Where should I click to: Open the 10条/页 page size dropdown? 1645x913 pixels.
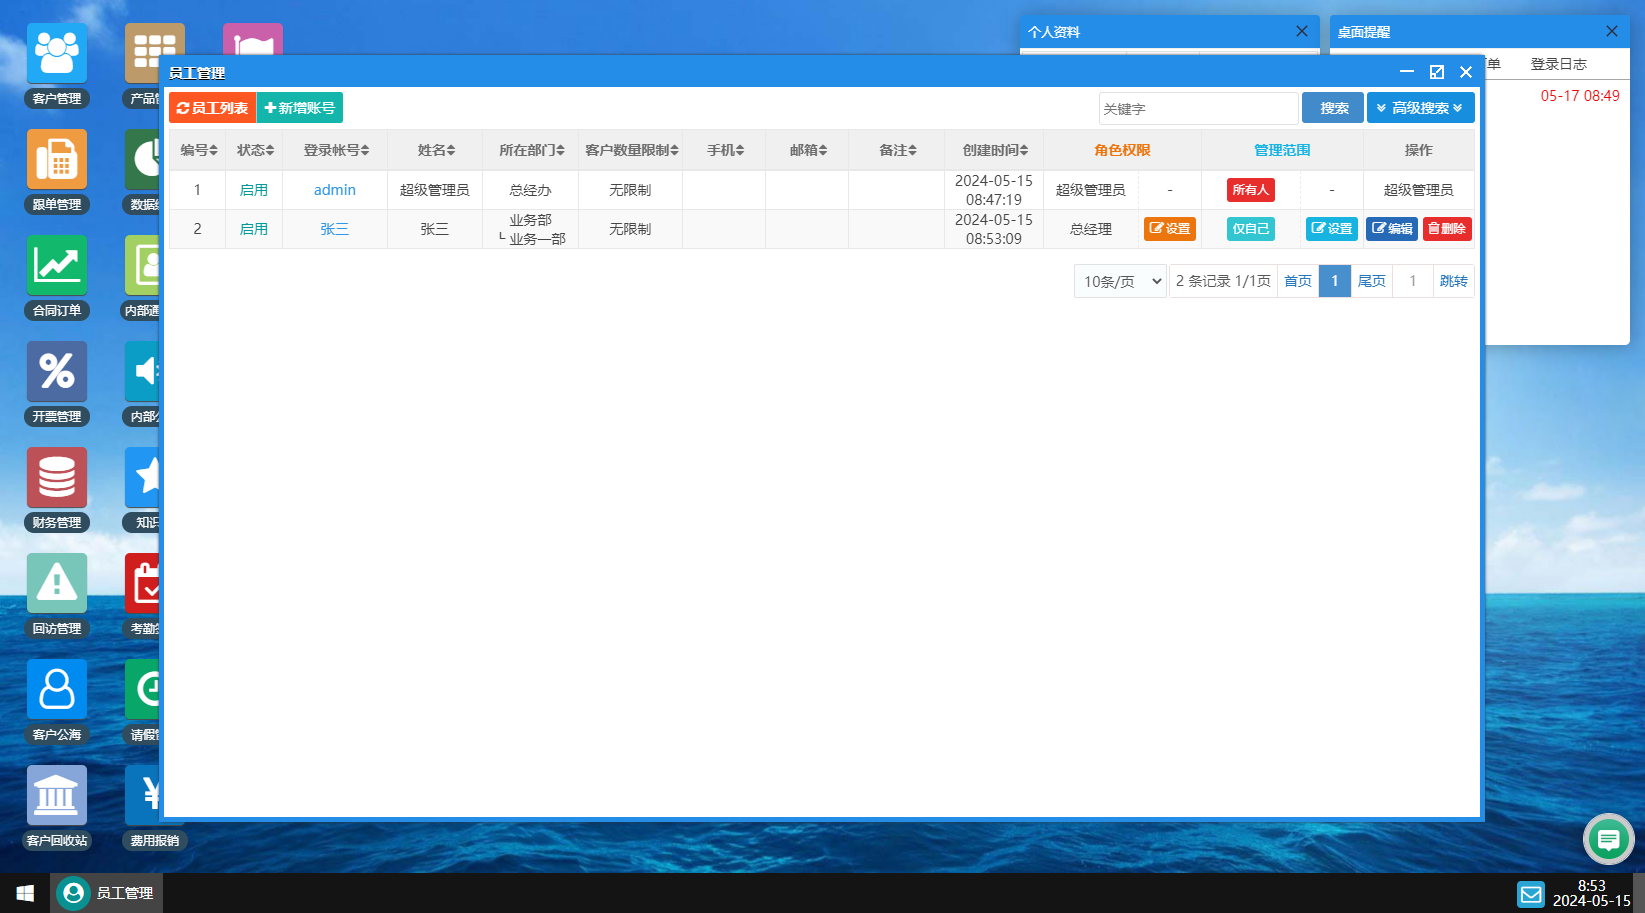pyautogui.click(x=1119, y=281)
